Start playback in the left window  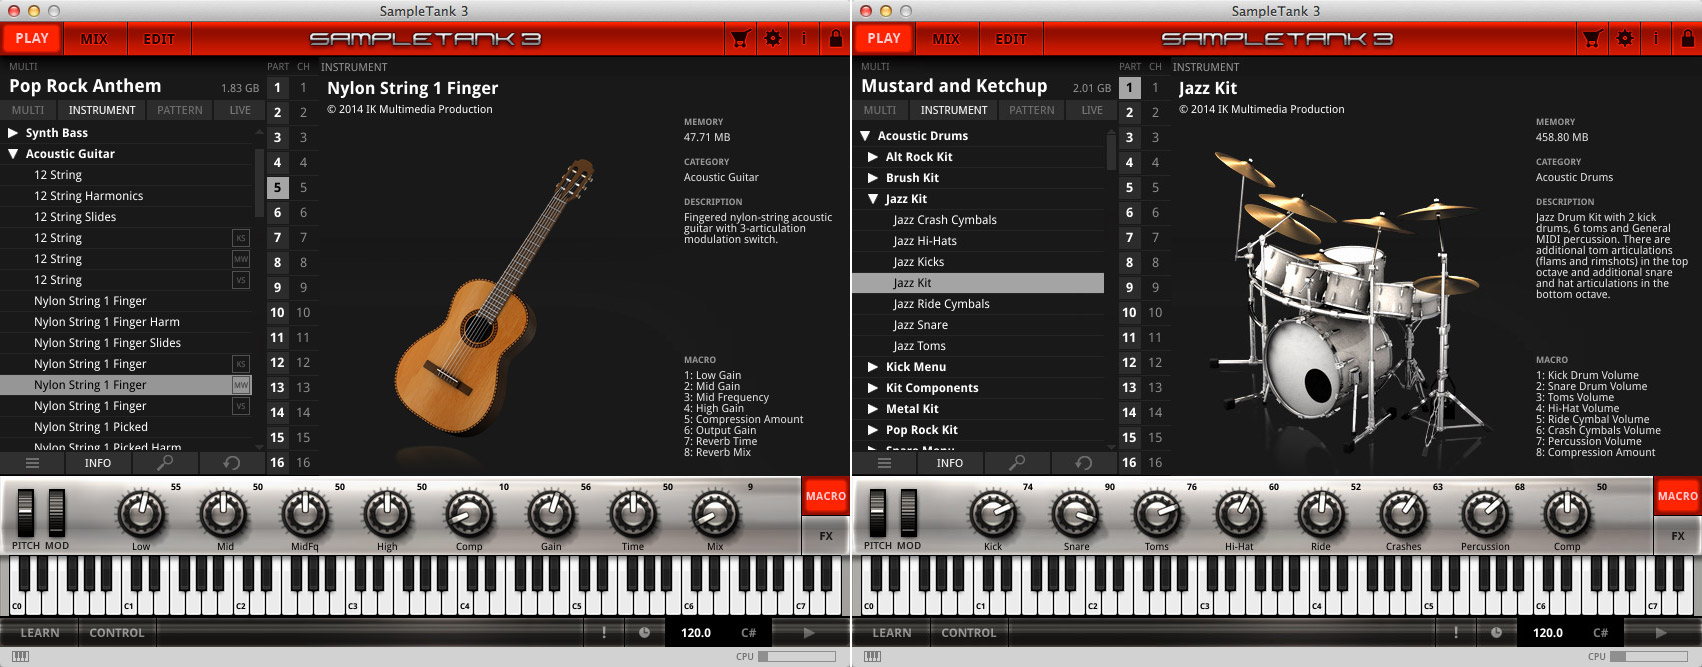click(809, 632)
